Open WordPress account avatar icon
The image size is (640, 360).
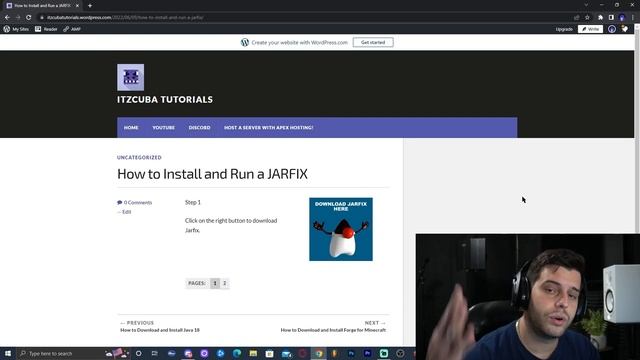[611, 29]
